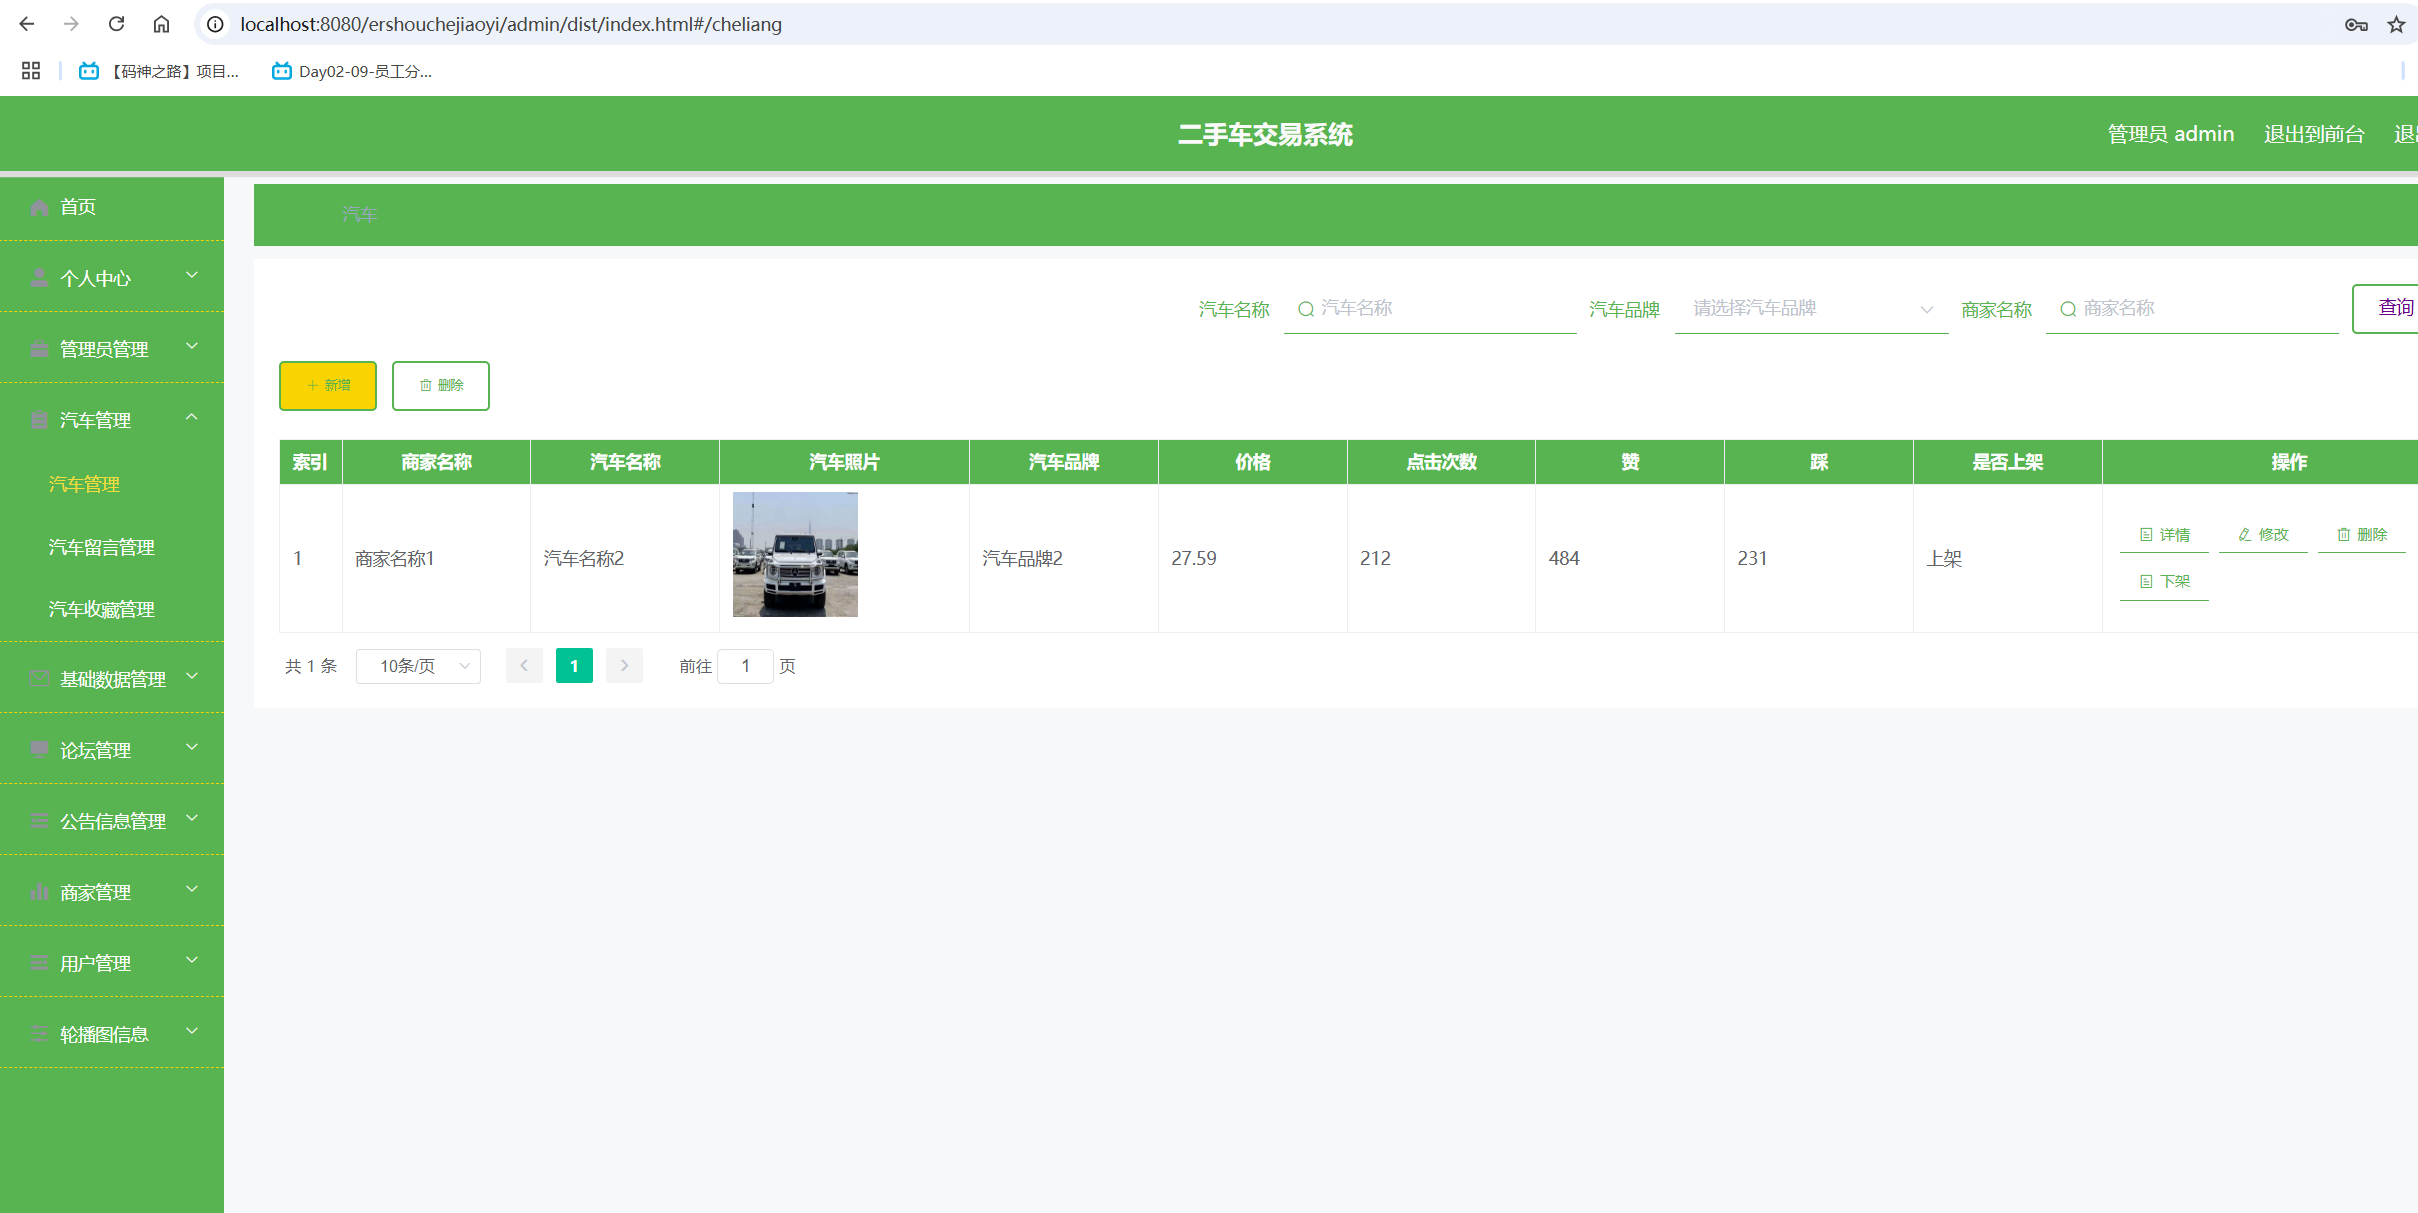Click the 汽车管理 clipboard icon
The image size is (2418, 1213).
click(39, 420)
